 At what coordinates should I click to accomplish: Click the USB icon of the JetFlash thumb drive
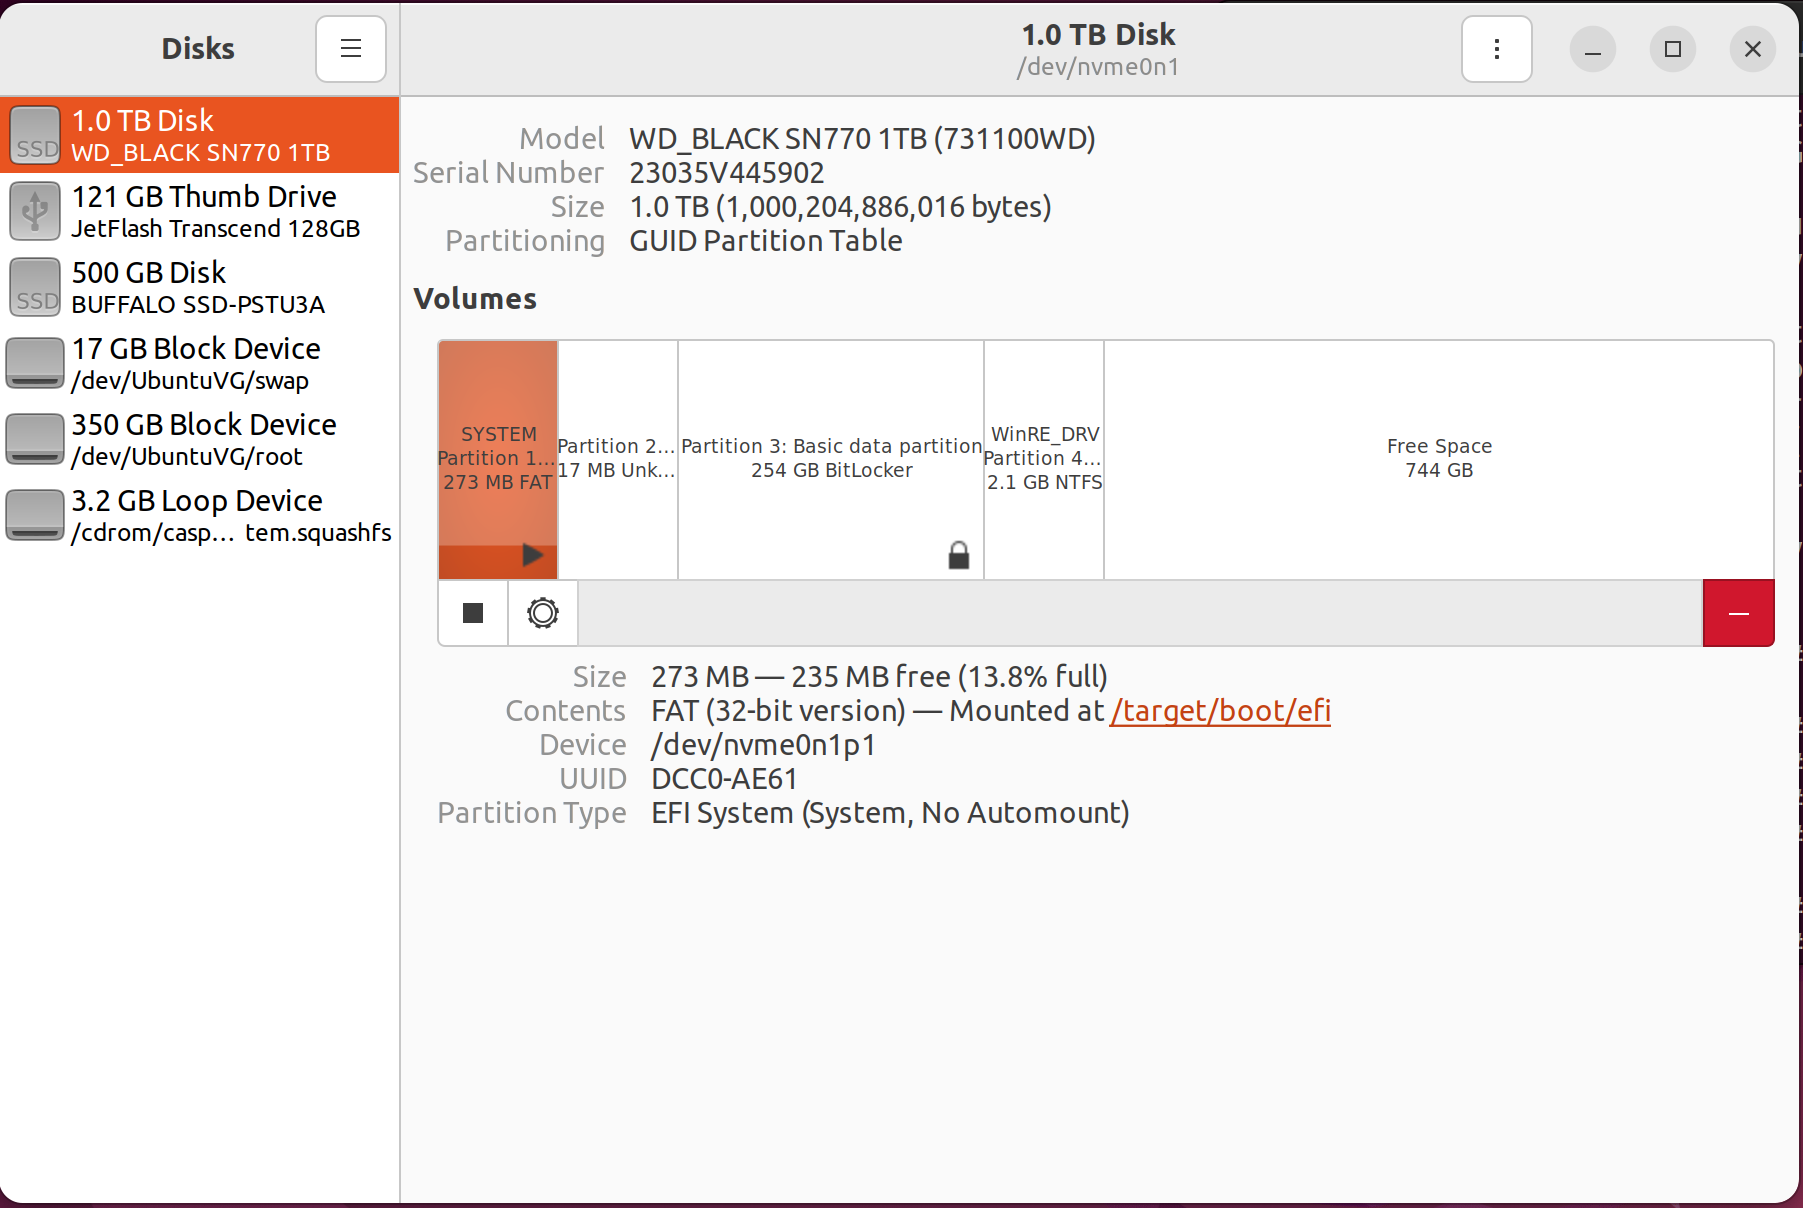coord(35,211)
